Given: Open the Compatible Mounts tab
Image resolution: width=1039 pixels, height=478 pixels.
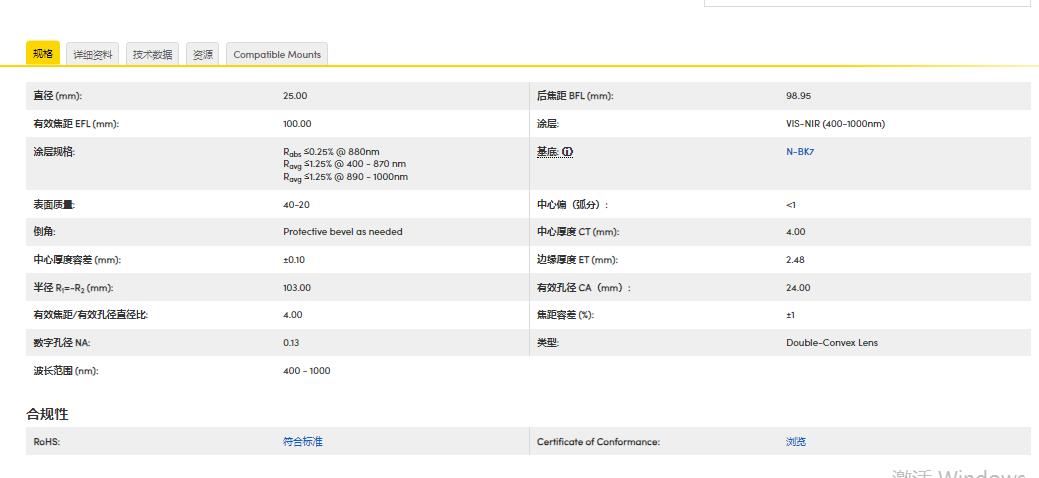Looking at the screenshot, I should 277,54.
